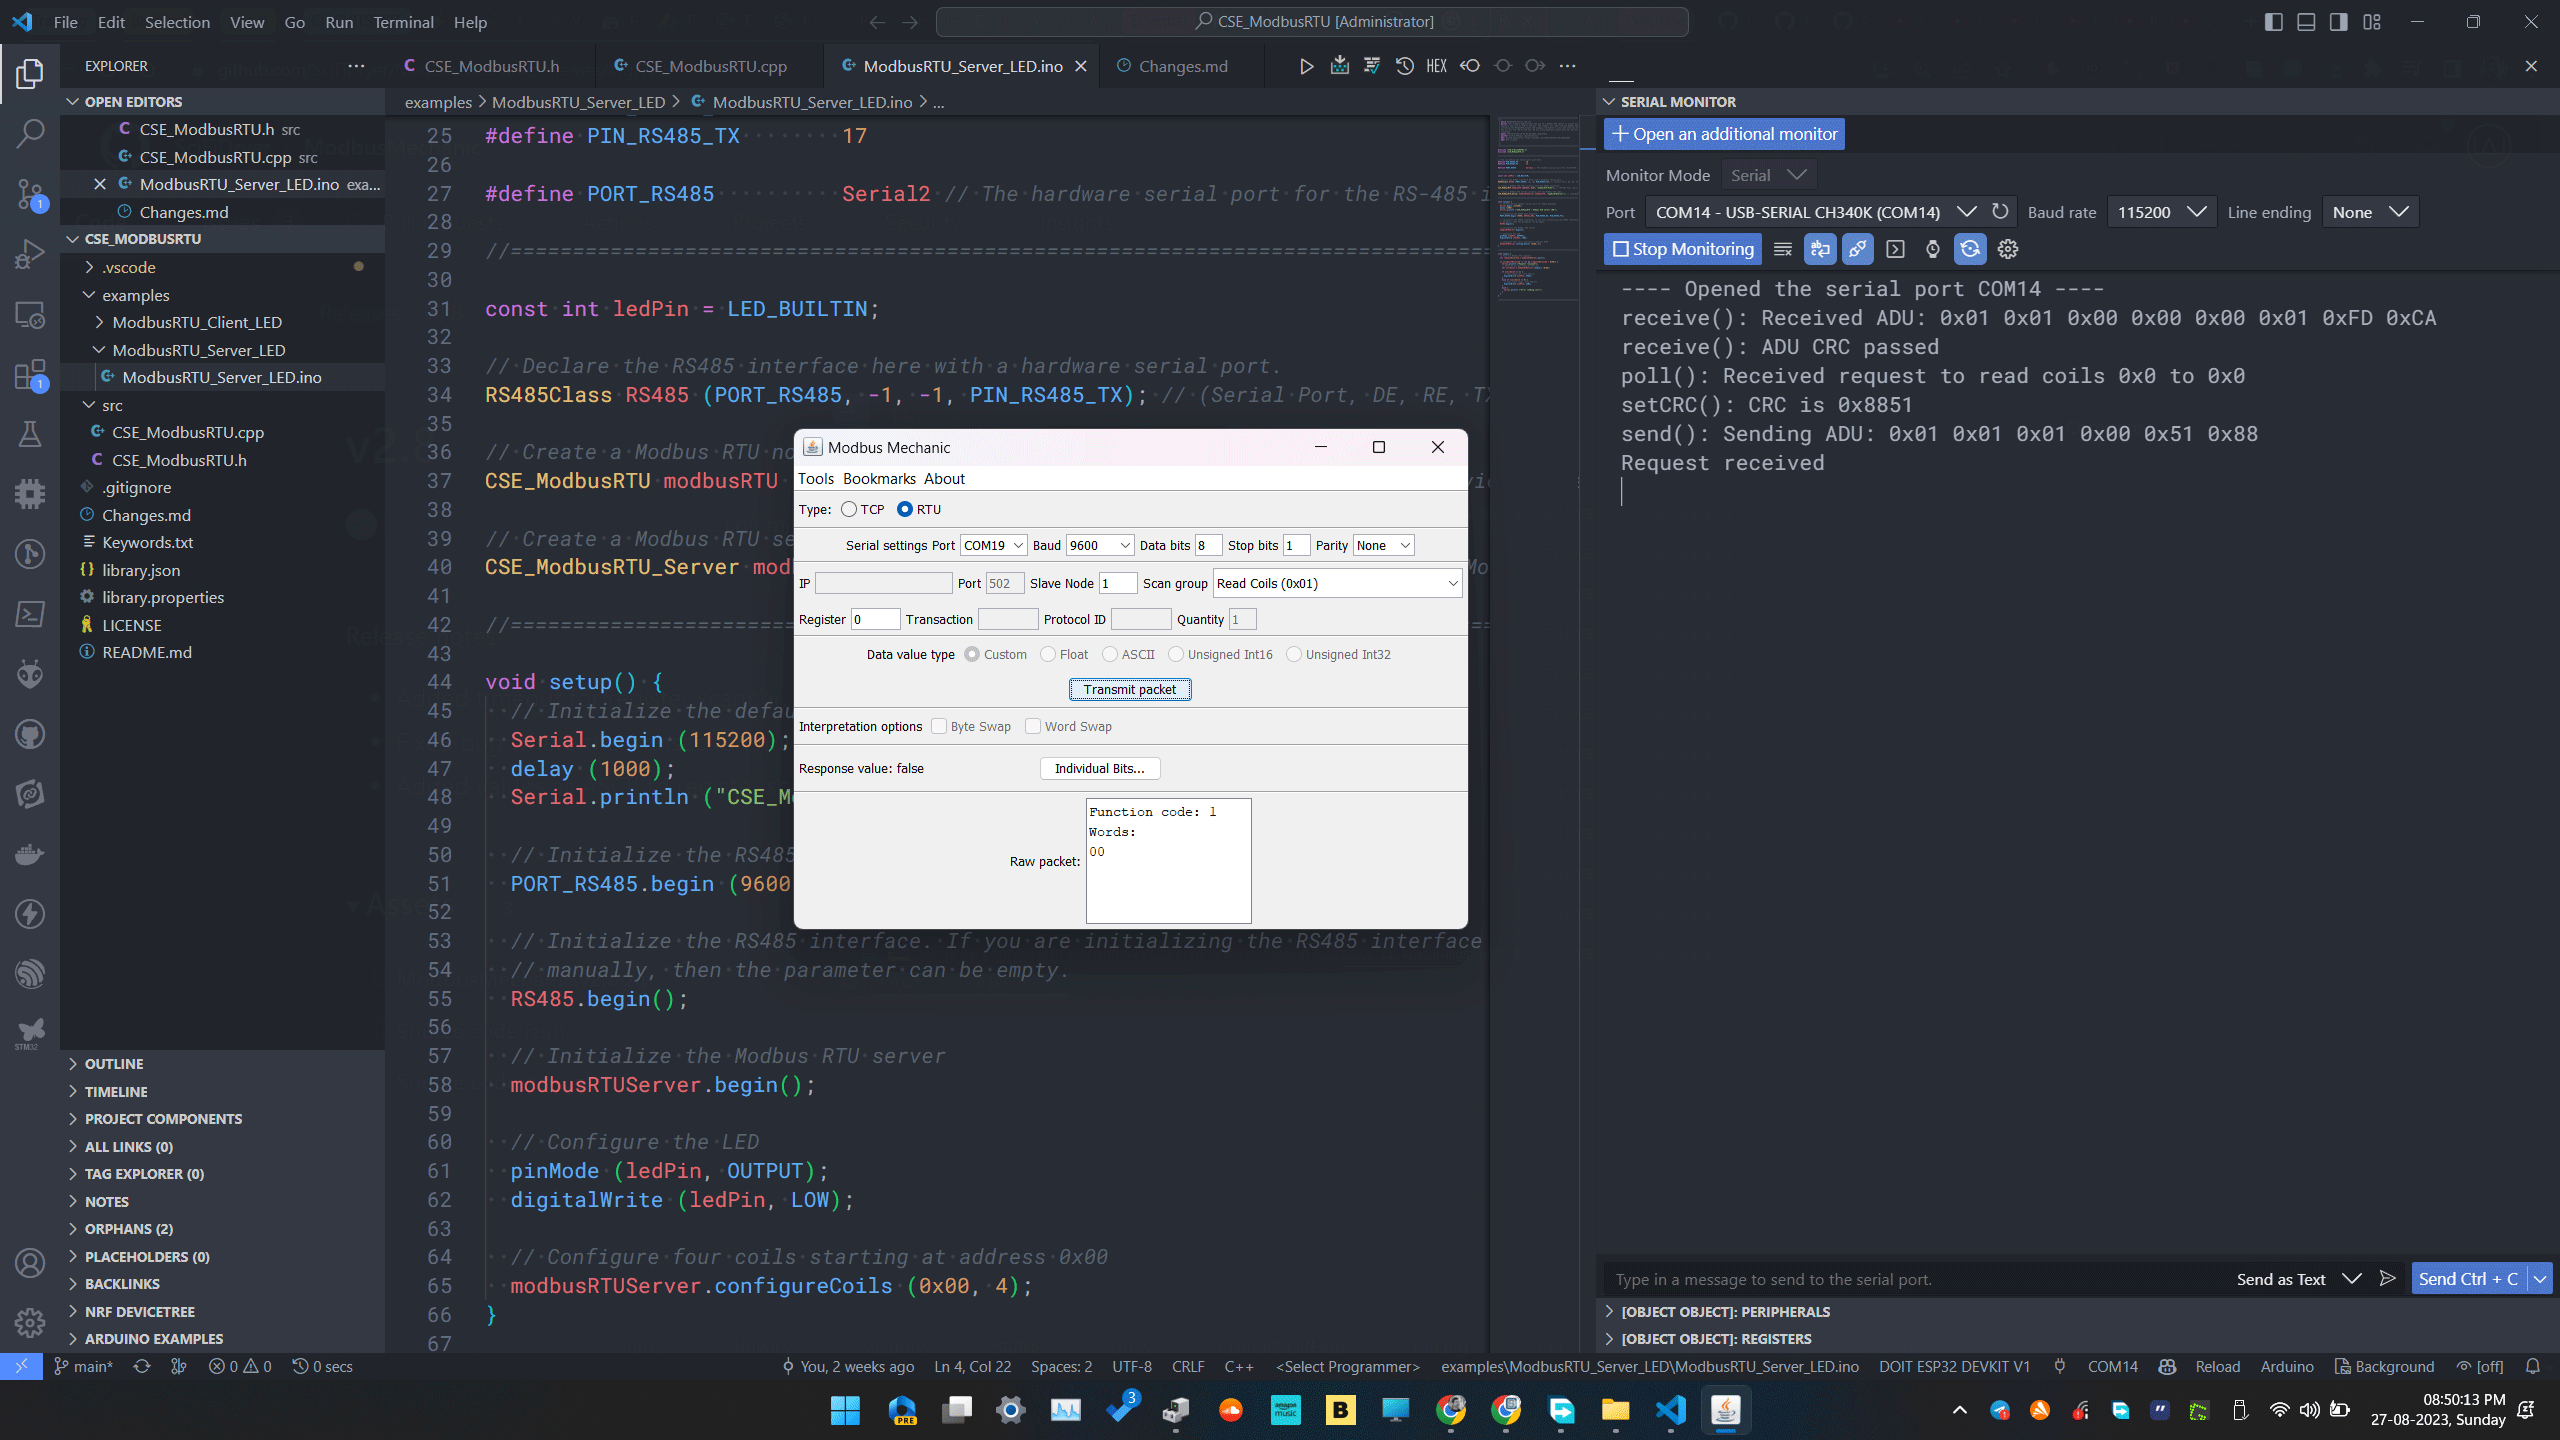2560x1440 pixels.
Task: Open library.json in explorer
Action: [x=141, y=570]
